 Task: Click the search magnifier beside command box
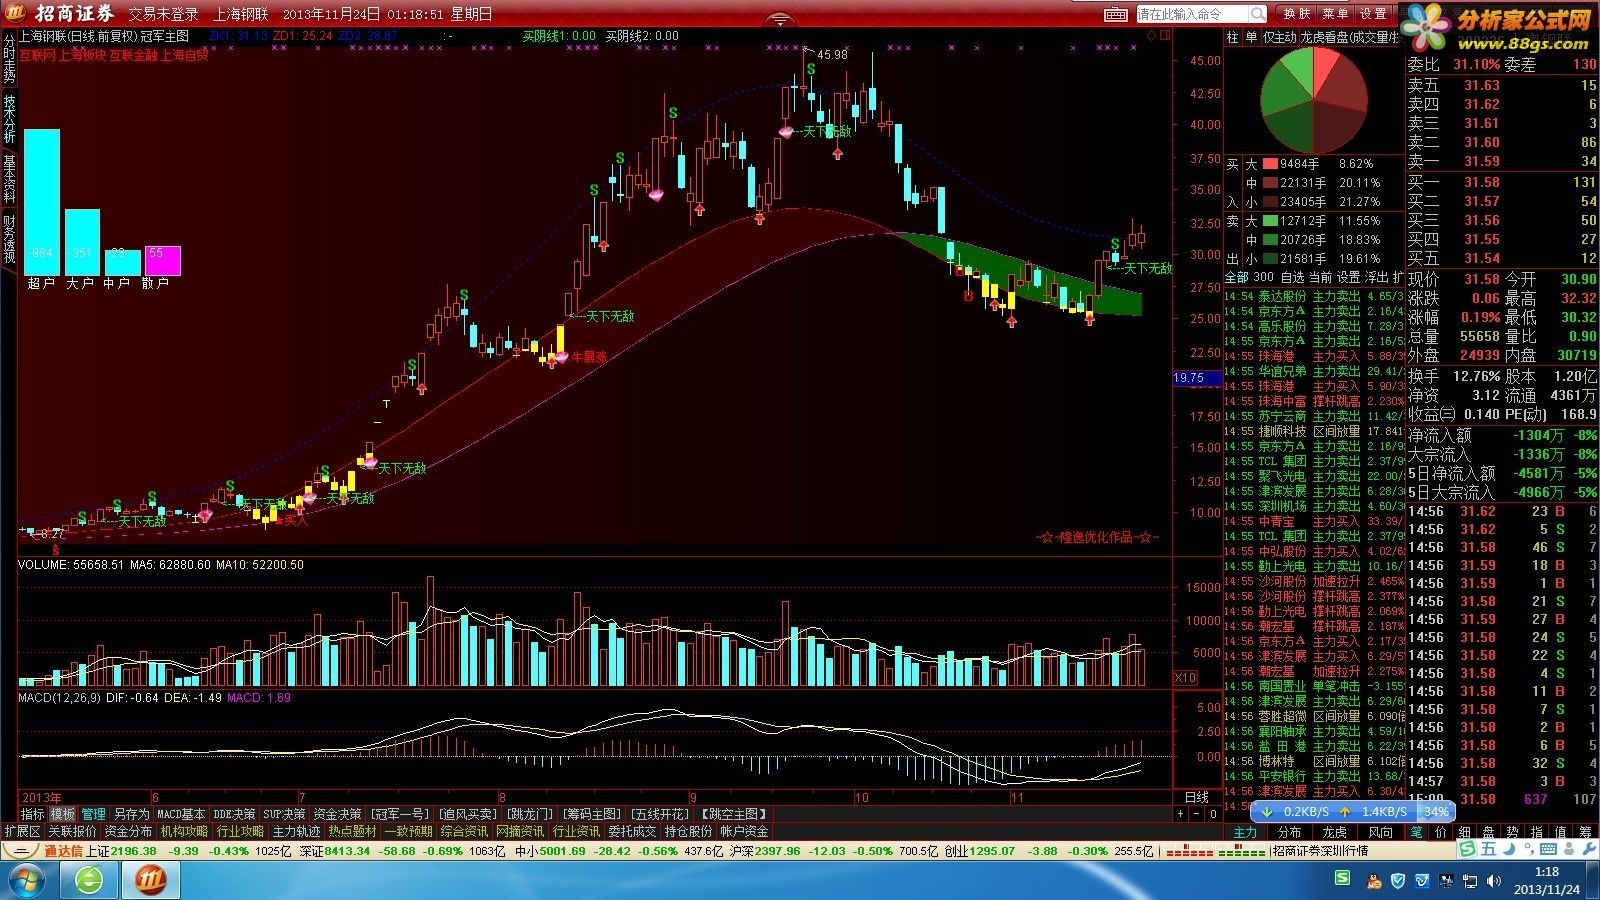point(1258,14)
